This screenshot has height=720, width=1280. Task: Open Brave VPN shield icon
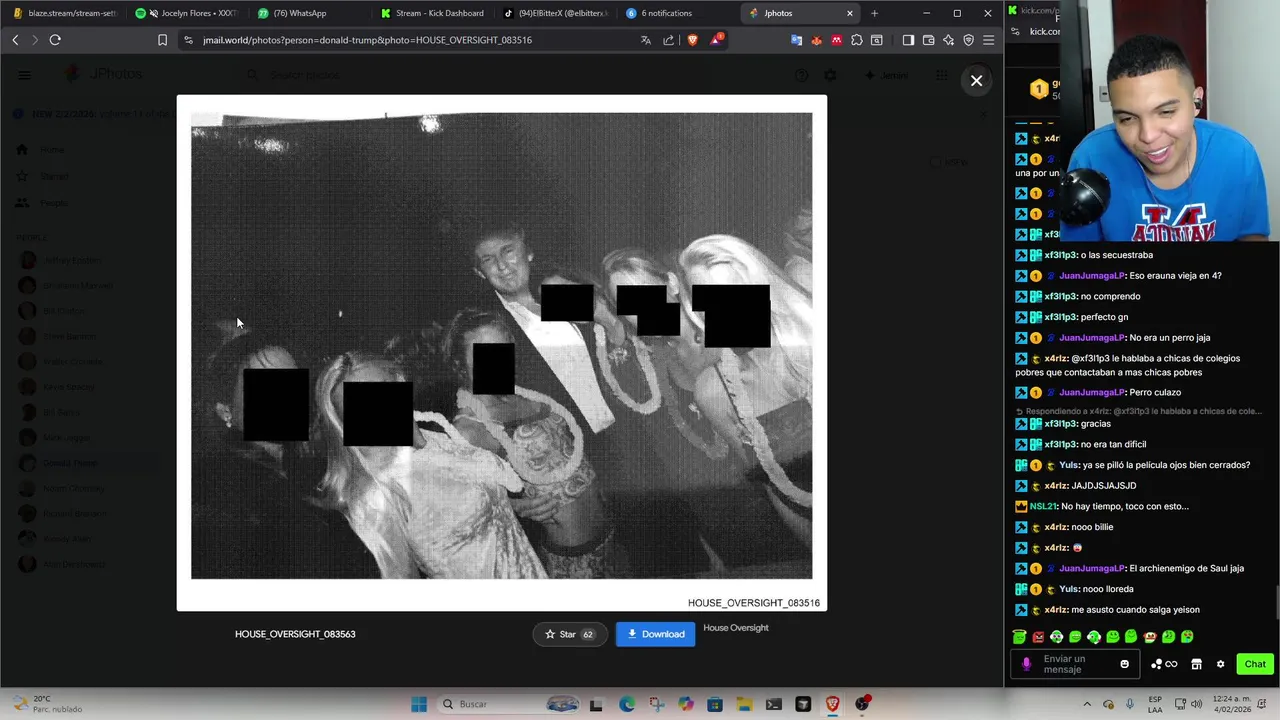[x=968, y=40]
